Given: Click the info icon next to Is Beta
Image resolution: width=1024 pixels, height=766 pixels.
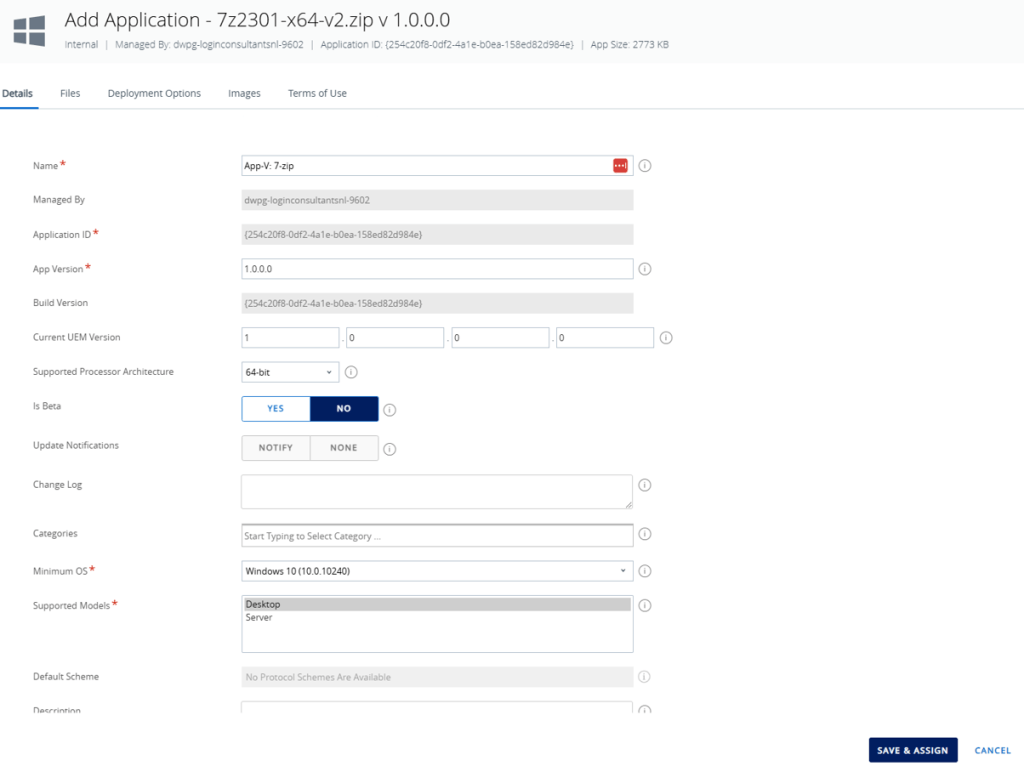Looking at the screenshot, I should [390, 409].
